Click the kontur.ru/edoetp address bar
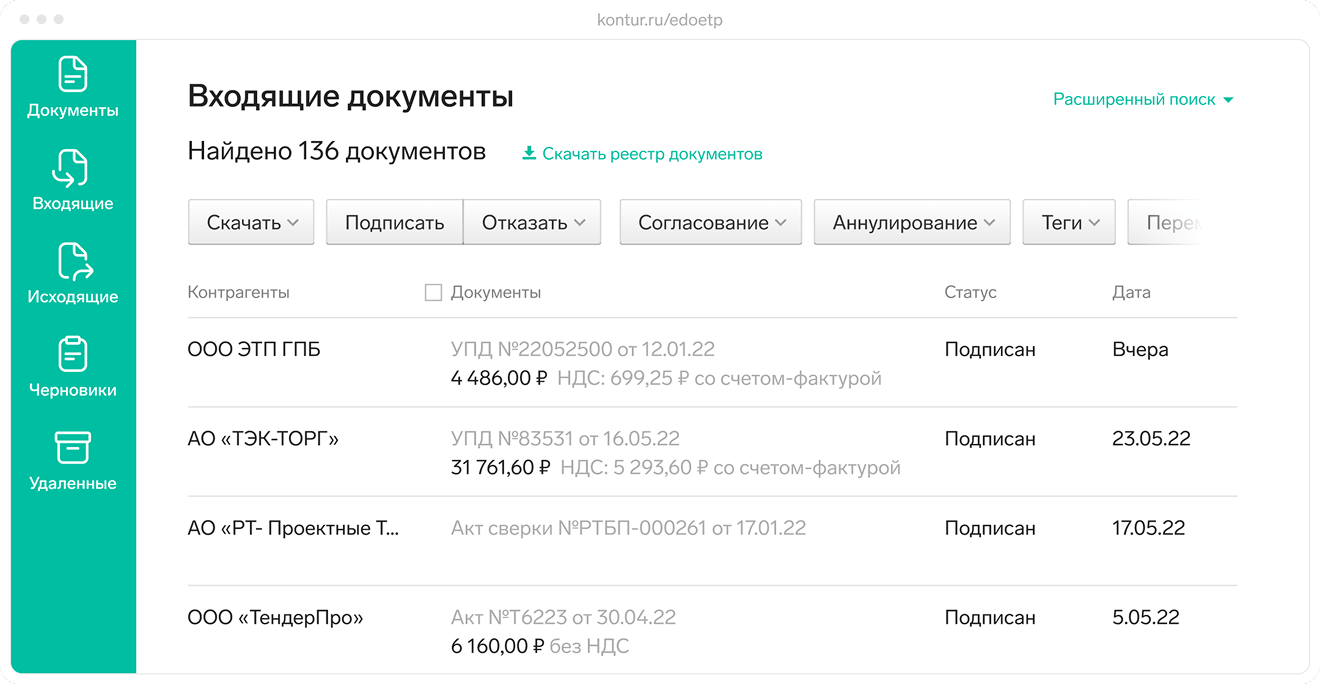 click(660, 19)
